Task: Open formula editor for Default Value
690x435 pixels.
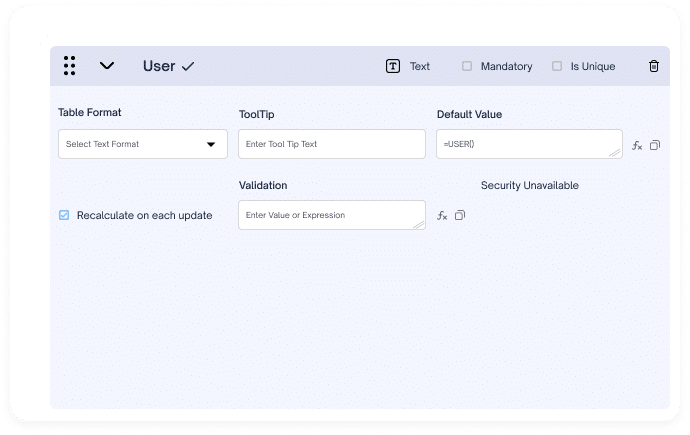Action: click(637, 145)
